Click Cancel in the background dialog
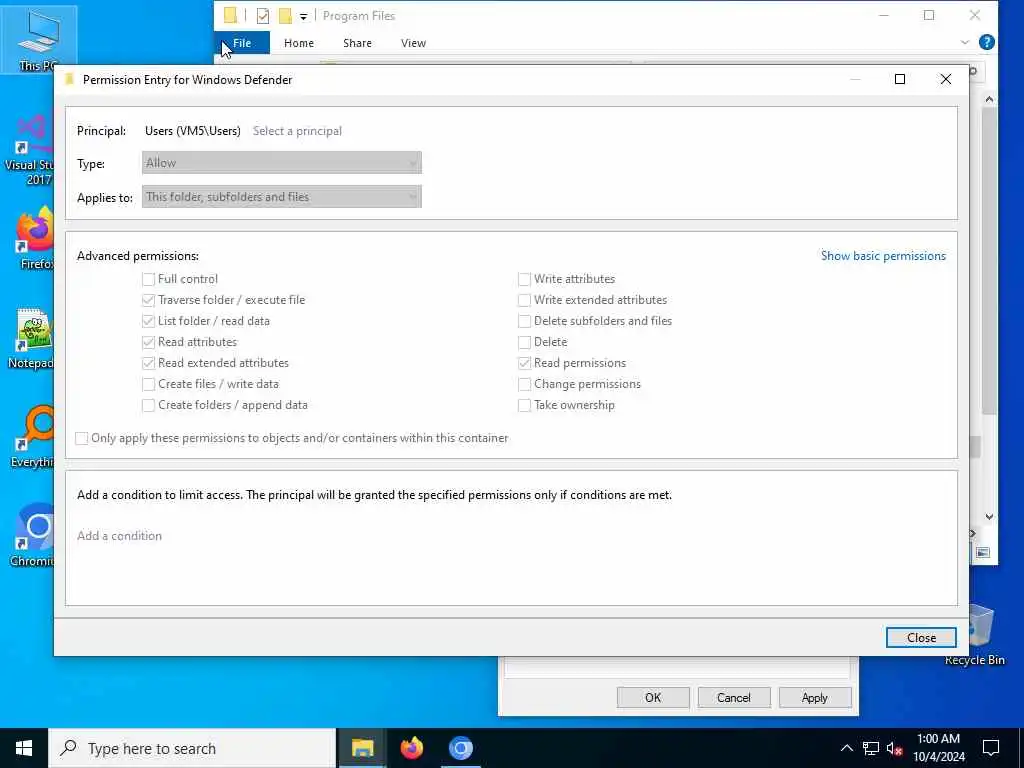Viewport: 1024px width, 768px height. click(x=733, y=697)
